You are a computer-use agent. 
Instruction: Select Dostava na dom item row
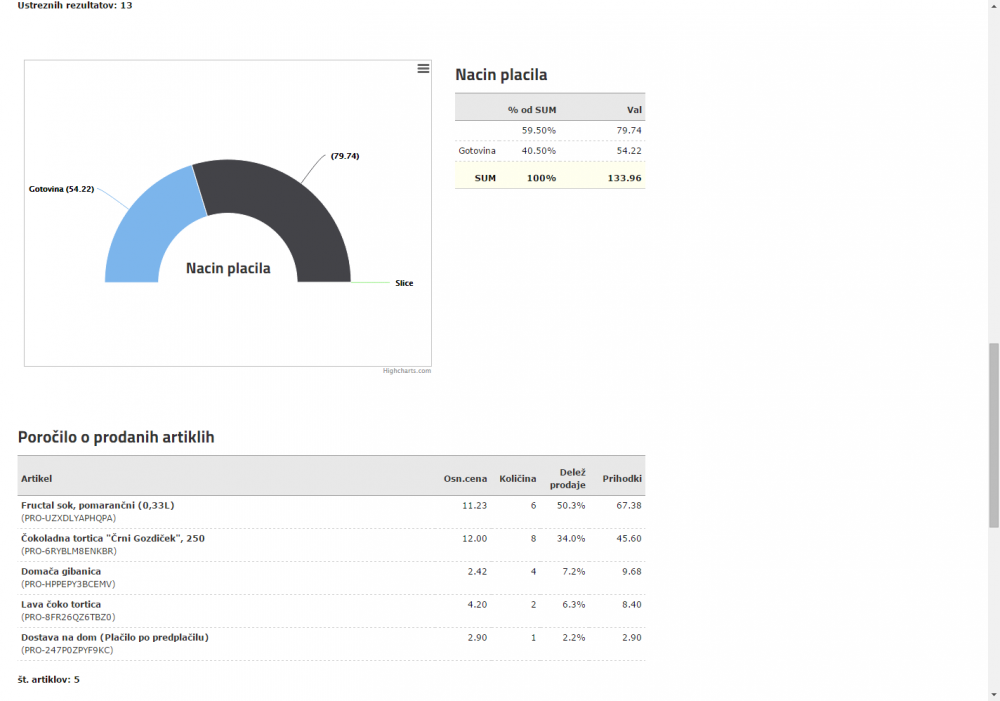click(114, 638)
